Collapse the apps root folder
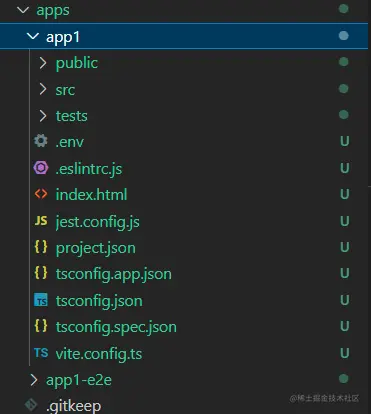 (23, 10)
